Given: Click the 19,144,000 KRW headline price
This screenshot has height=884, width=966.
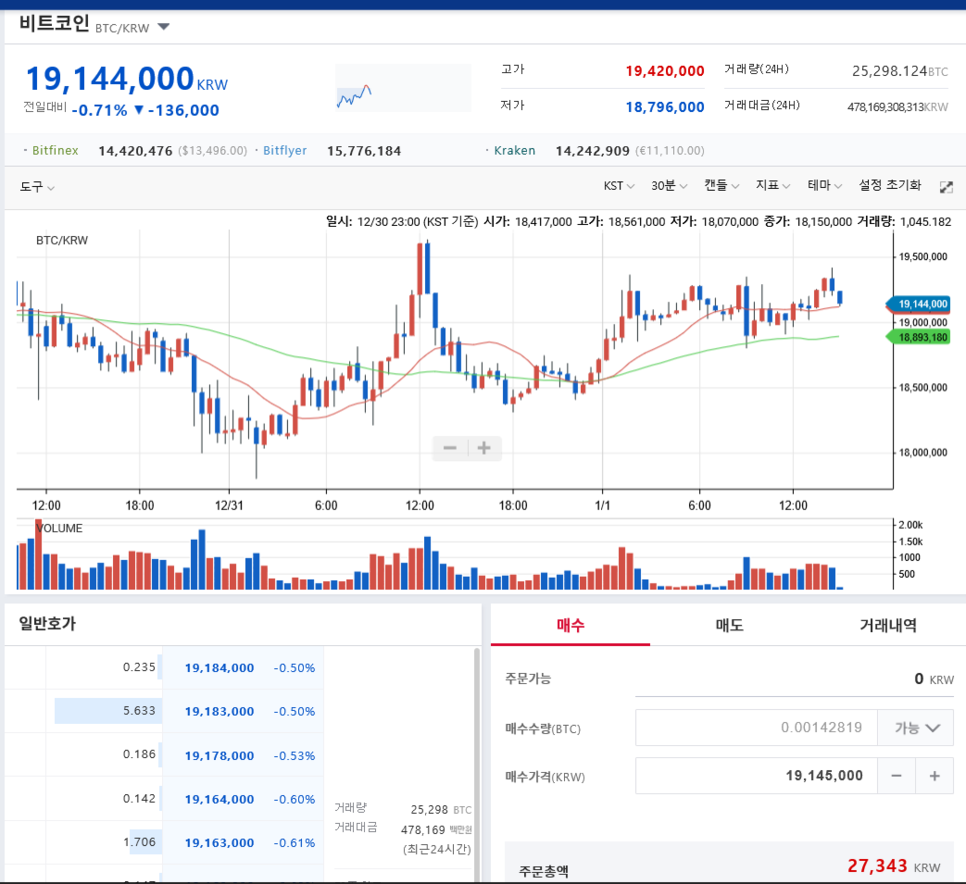Looking at the screenshot, I should coord(127,79).
